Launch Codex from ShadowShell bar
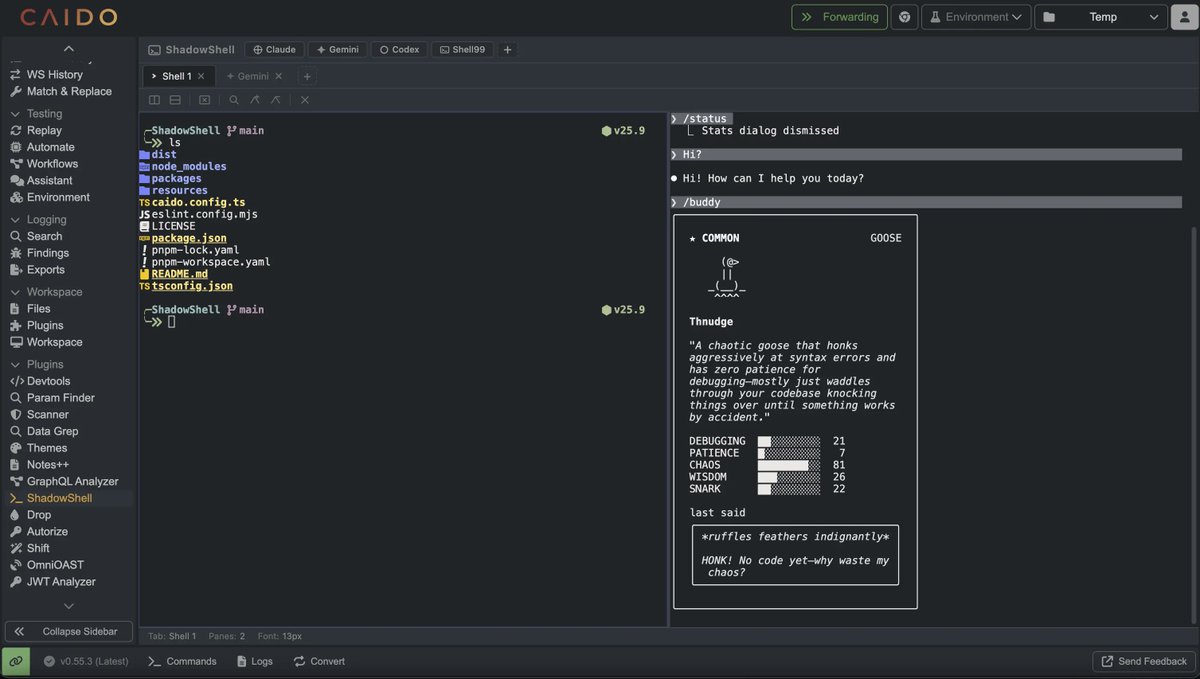Viewport: 1200px width, 679px height. point(399,49)
